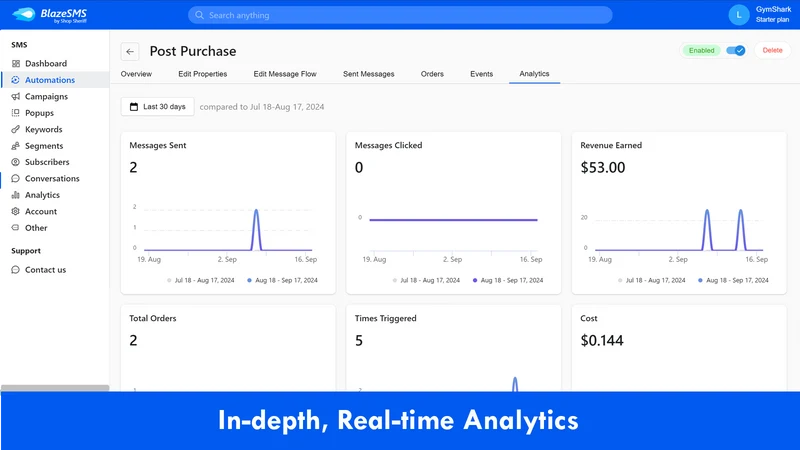The height and width of the screenshot is (450, 800).
Task: Toggle Aug 18 - Sep 17 legend in Messages Sent
Action: tap(282, 280)
